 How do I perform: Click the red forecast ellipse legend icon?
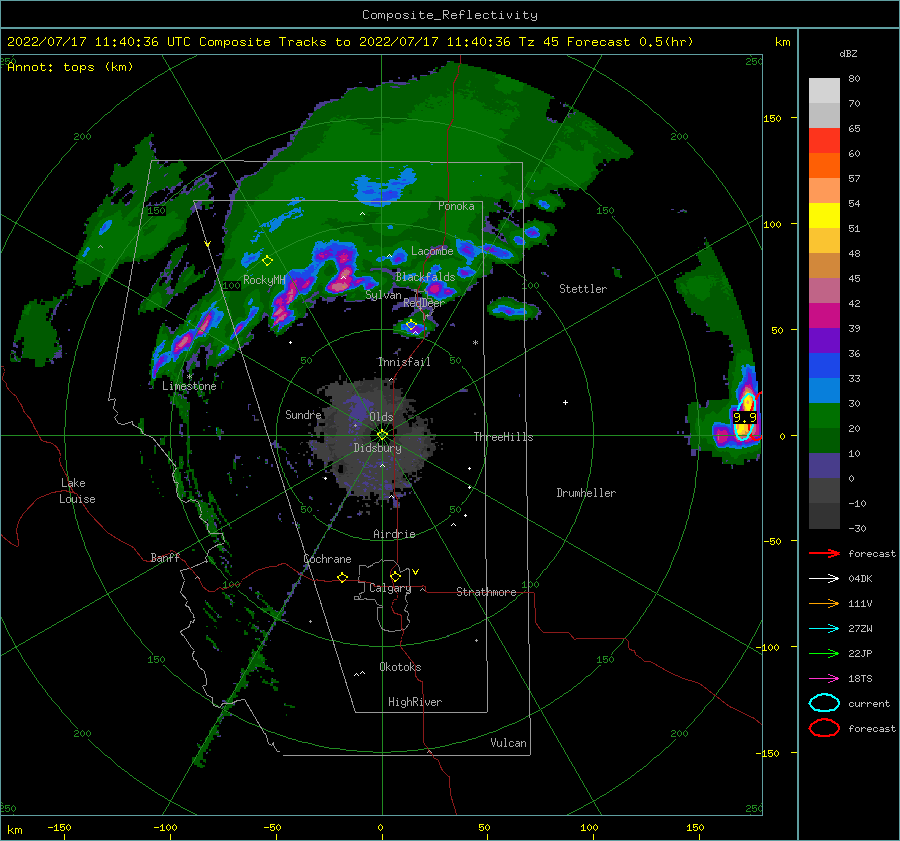(x=824, y=728)
